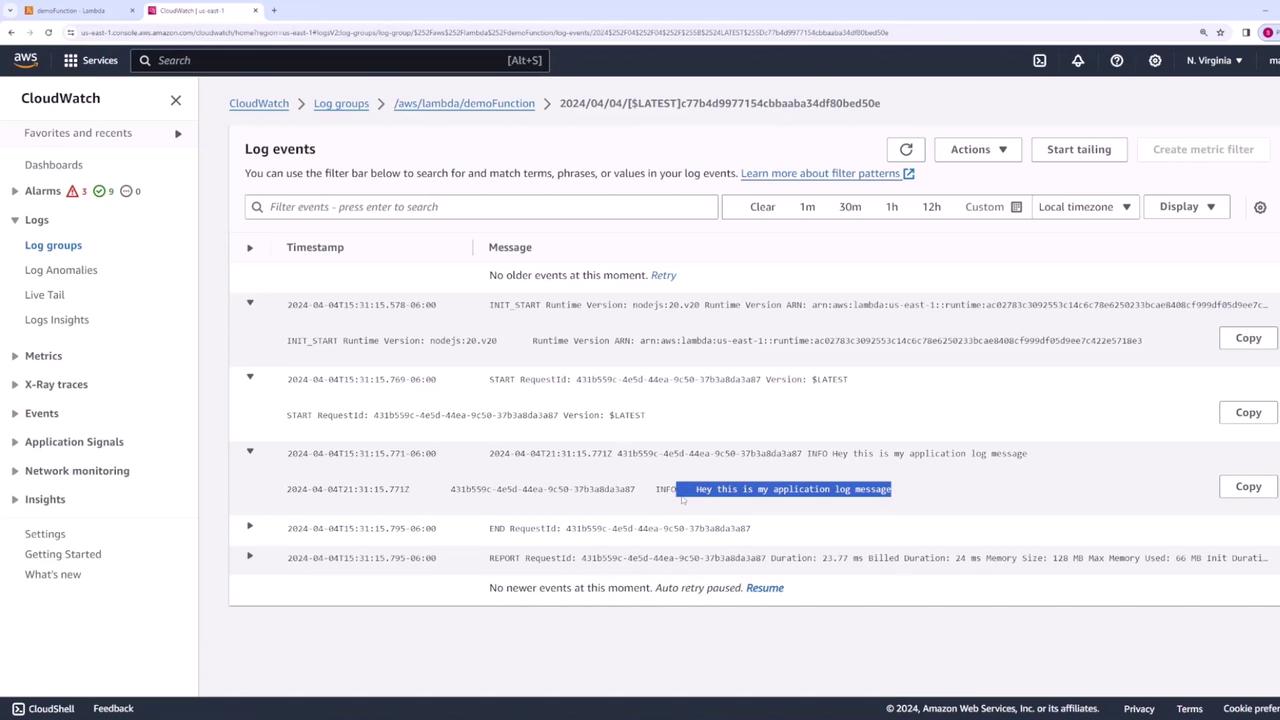The width and height of the screenshot is (1280, 720).
Task: Click the CloudShell icon in the footer
Action: click(x=18, y=709)
